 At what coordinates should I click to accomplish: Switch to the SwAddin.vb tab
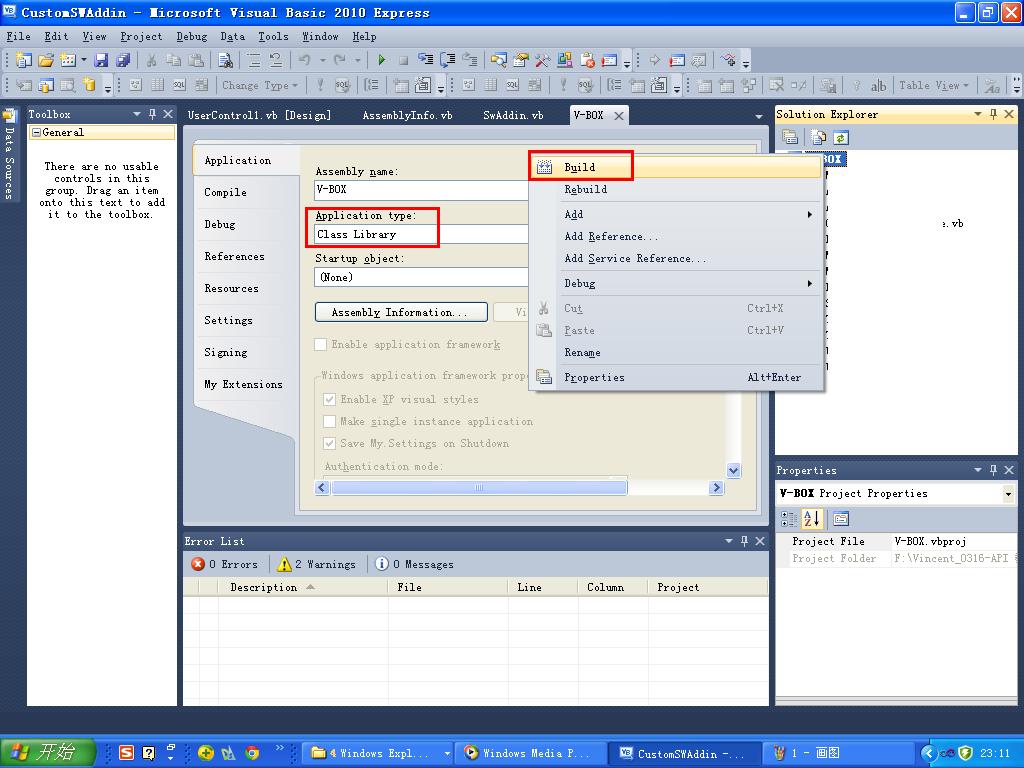[x=513, y=115]
